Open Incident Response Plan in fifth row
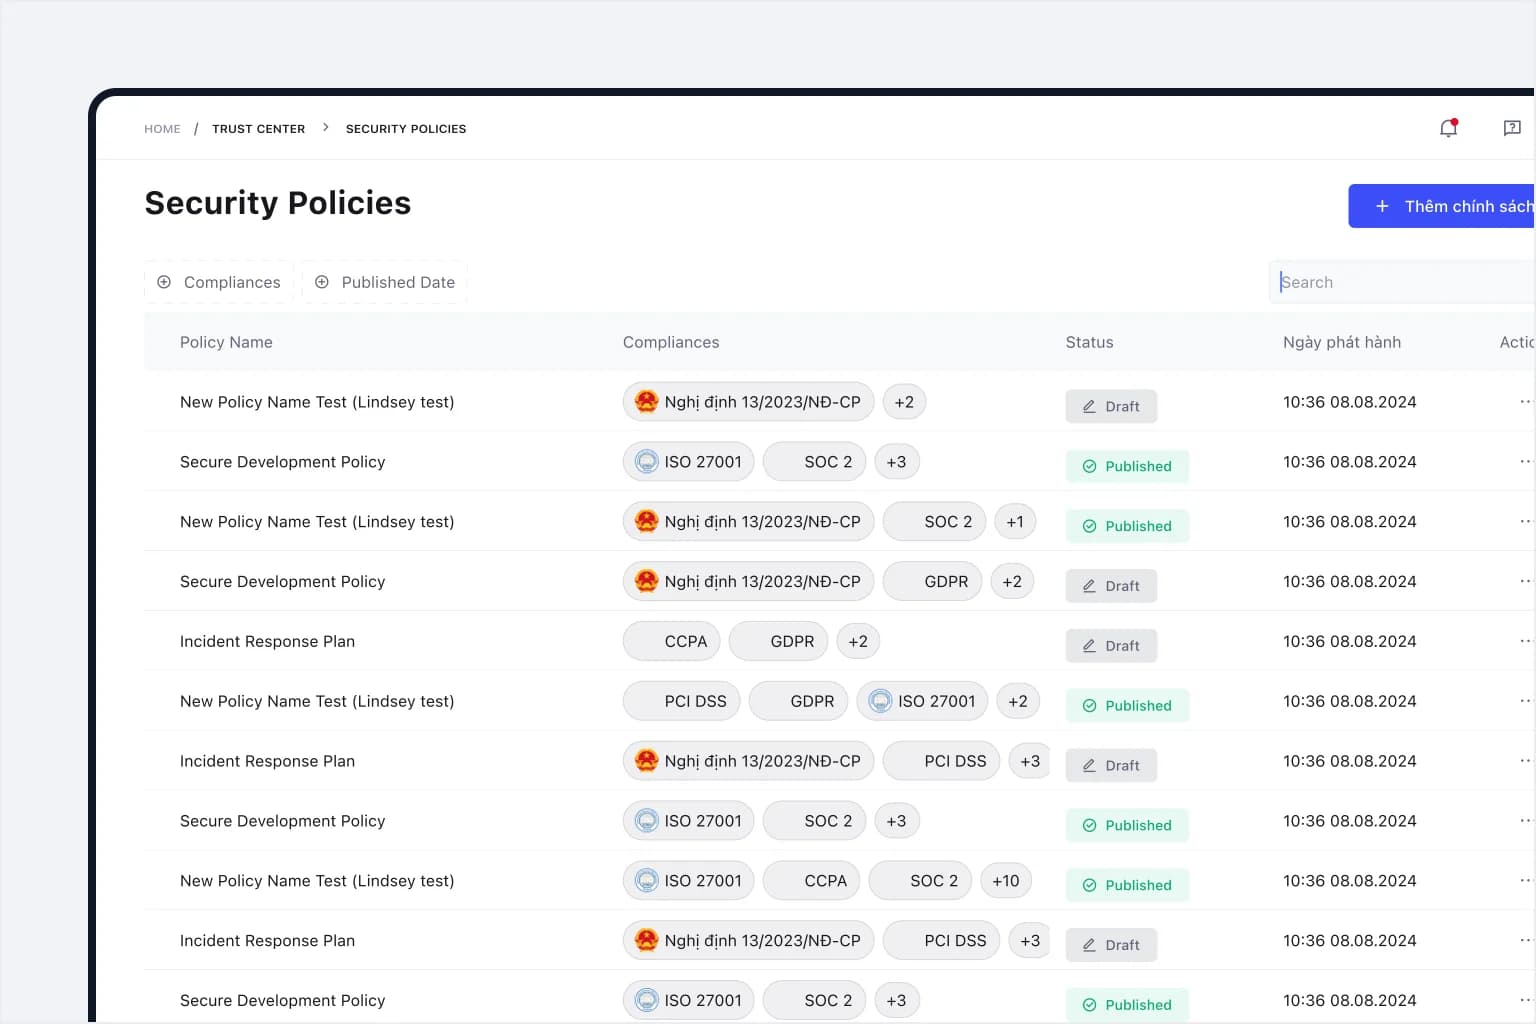Viewport: 1536px width, 1024px height. tap(267, 642)
